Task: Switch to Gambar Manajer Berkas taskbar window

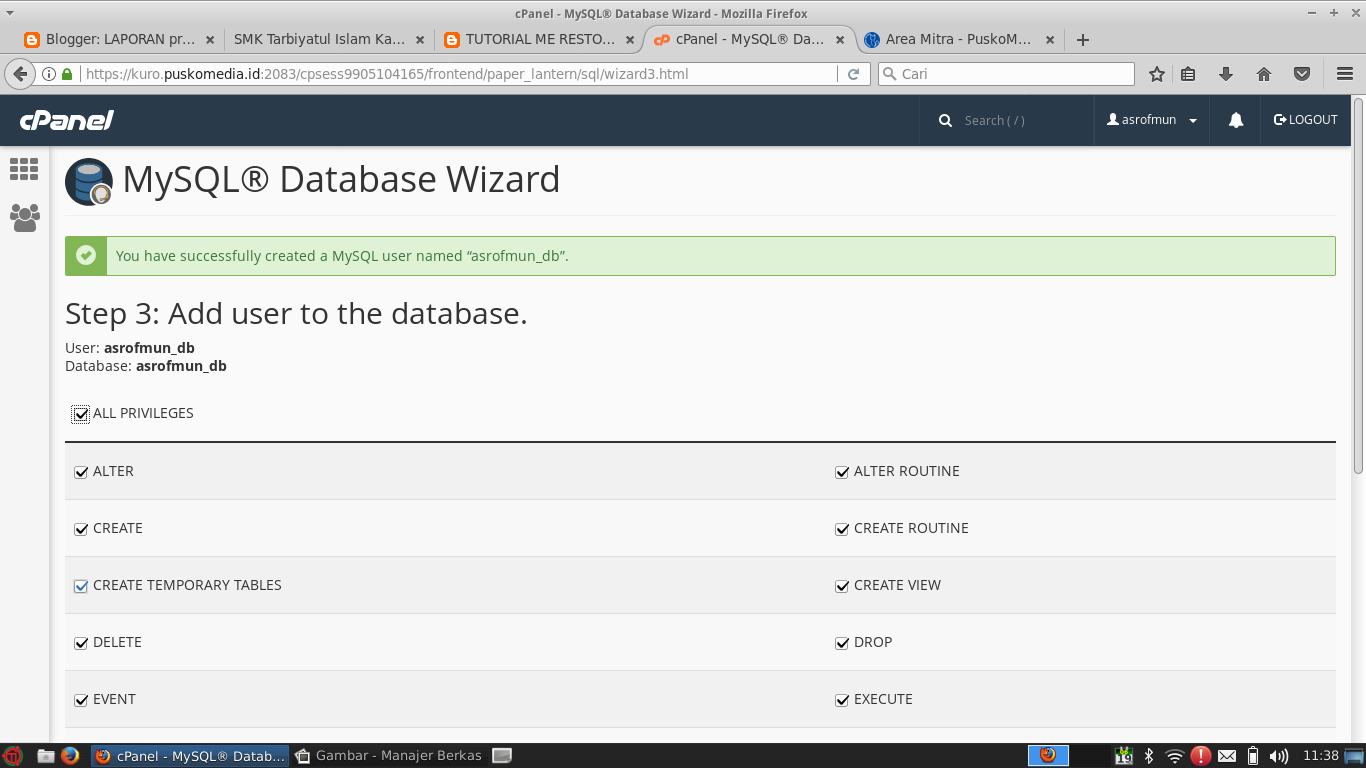Action: (389, 756)
